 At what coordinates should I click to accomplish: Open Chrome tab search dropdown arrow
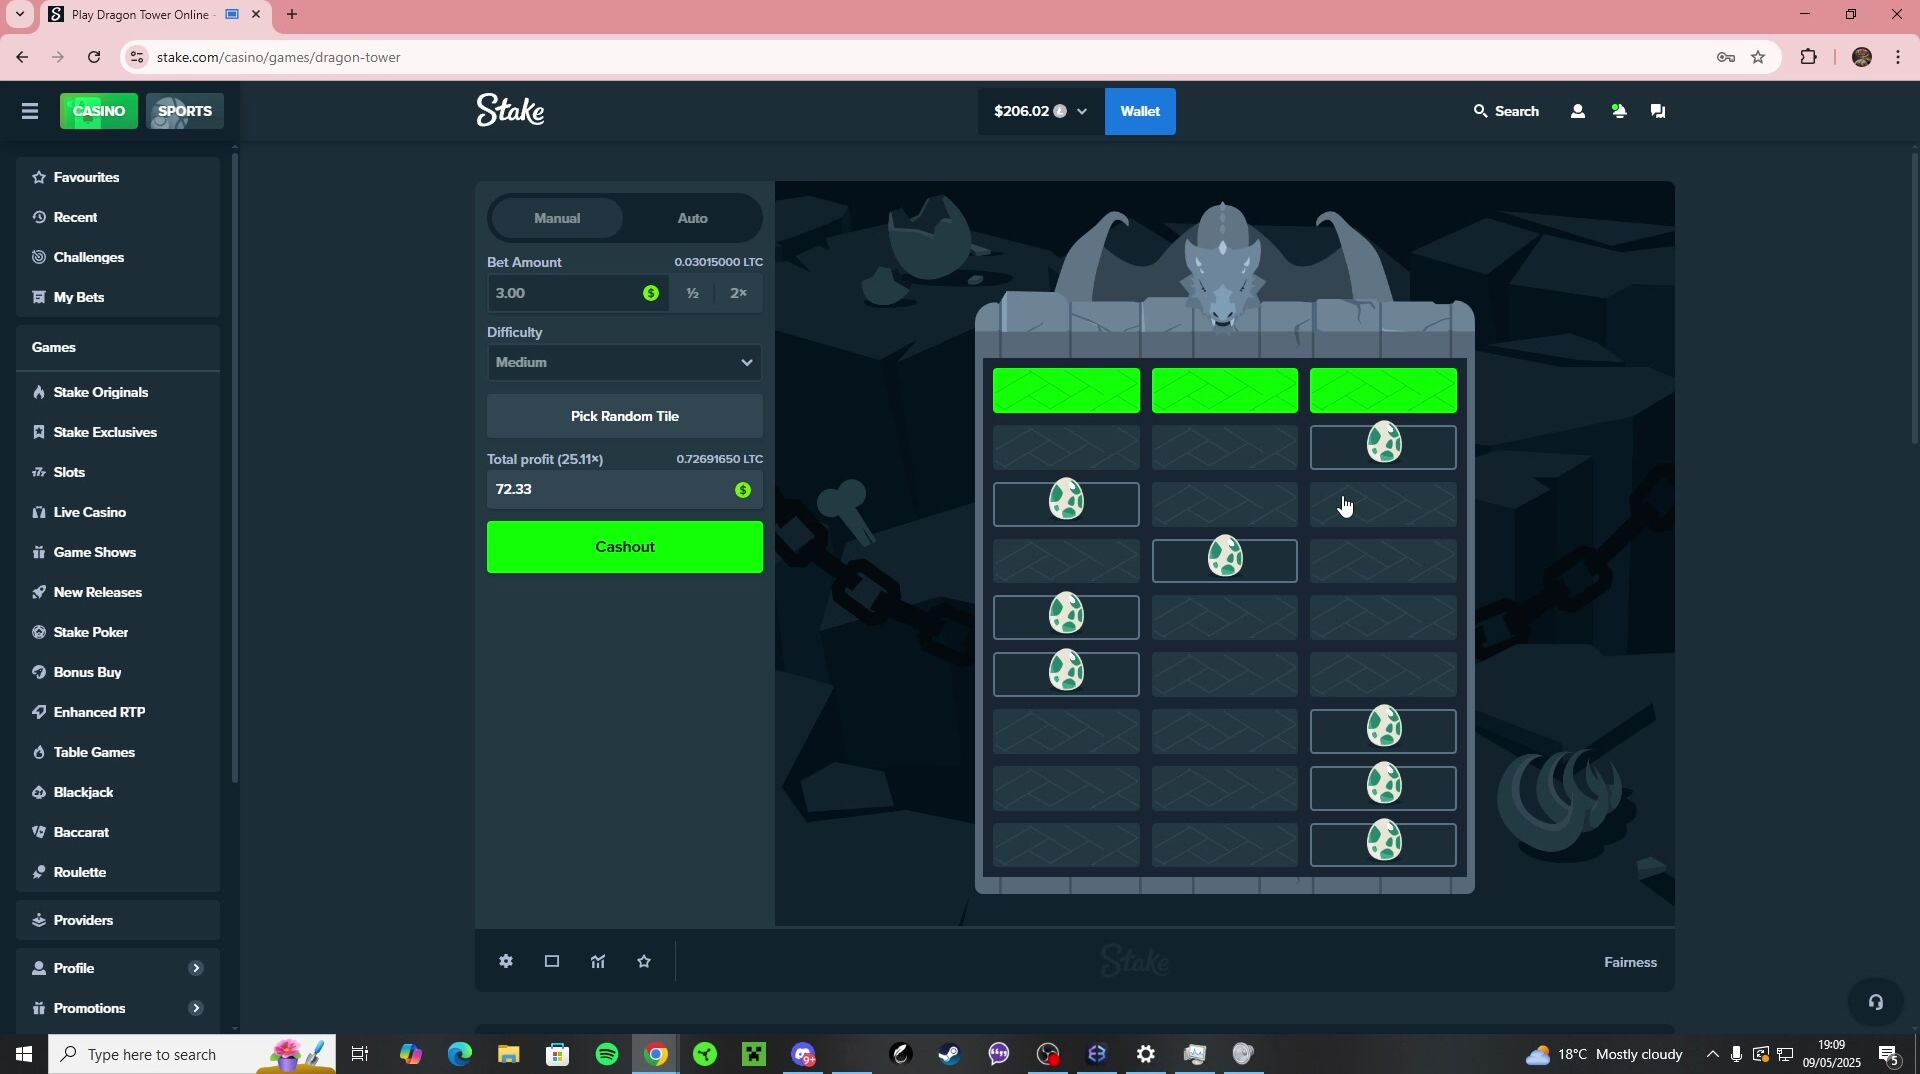click(19, 15)
